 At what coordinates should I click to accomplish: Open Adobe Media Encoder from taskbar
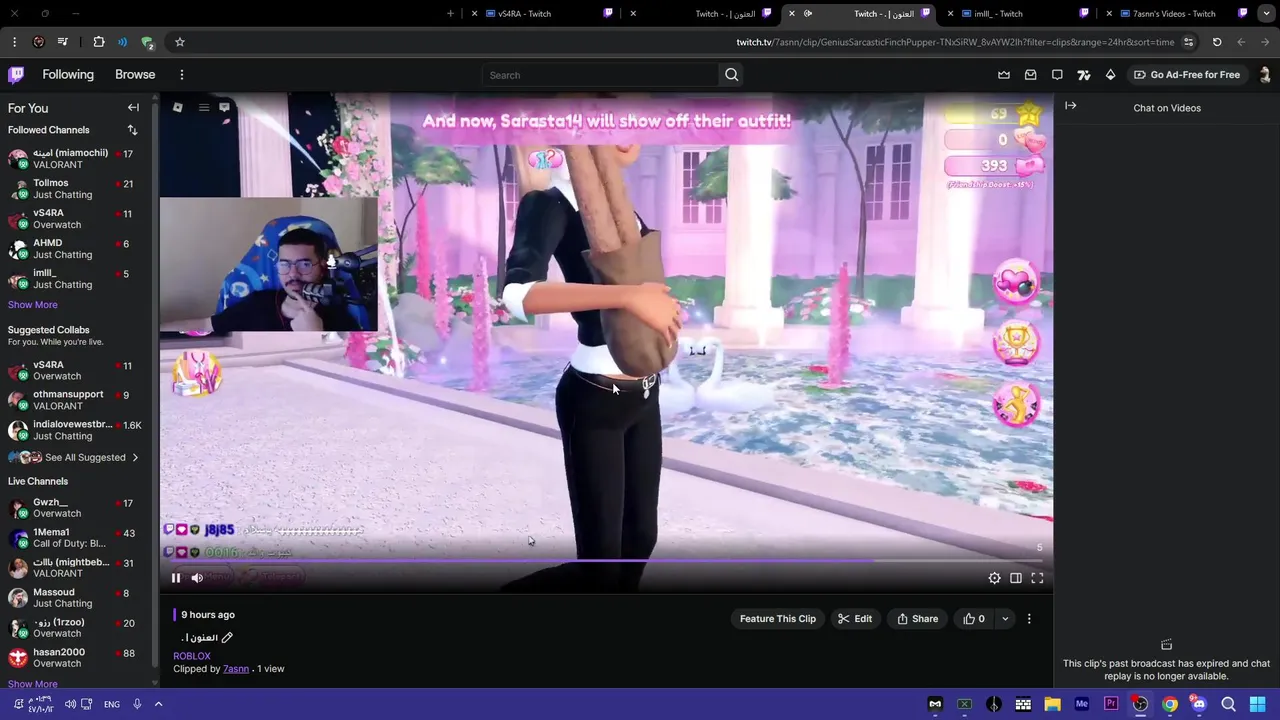(1081, 704)
